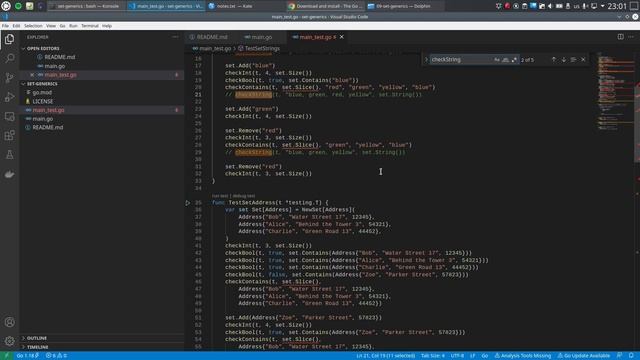
Task: Open the Docker view in activity bar
Action: [9, 174]
